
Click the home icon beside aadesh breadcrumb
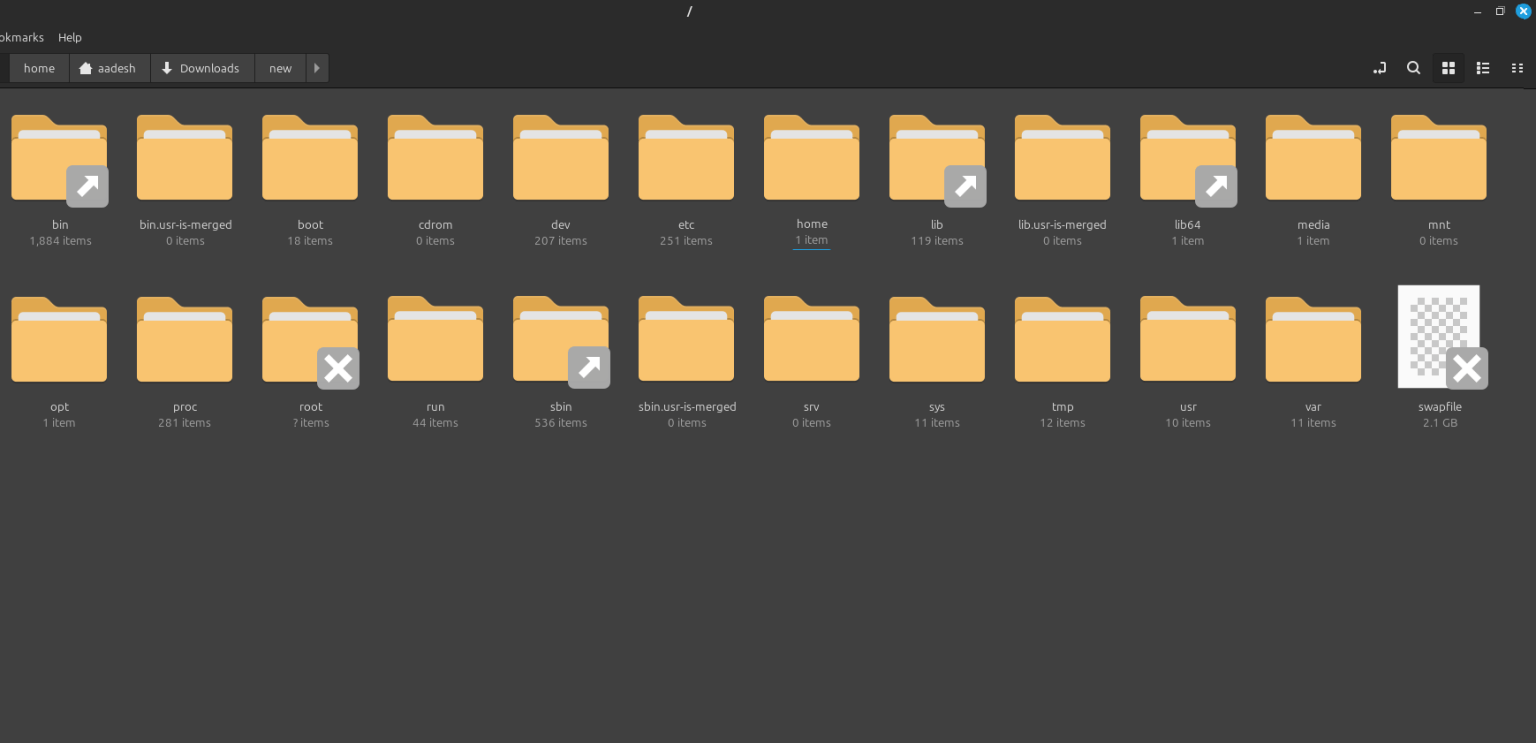tap(85, 68)
